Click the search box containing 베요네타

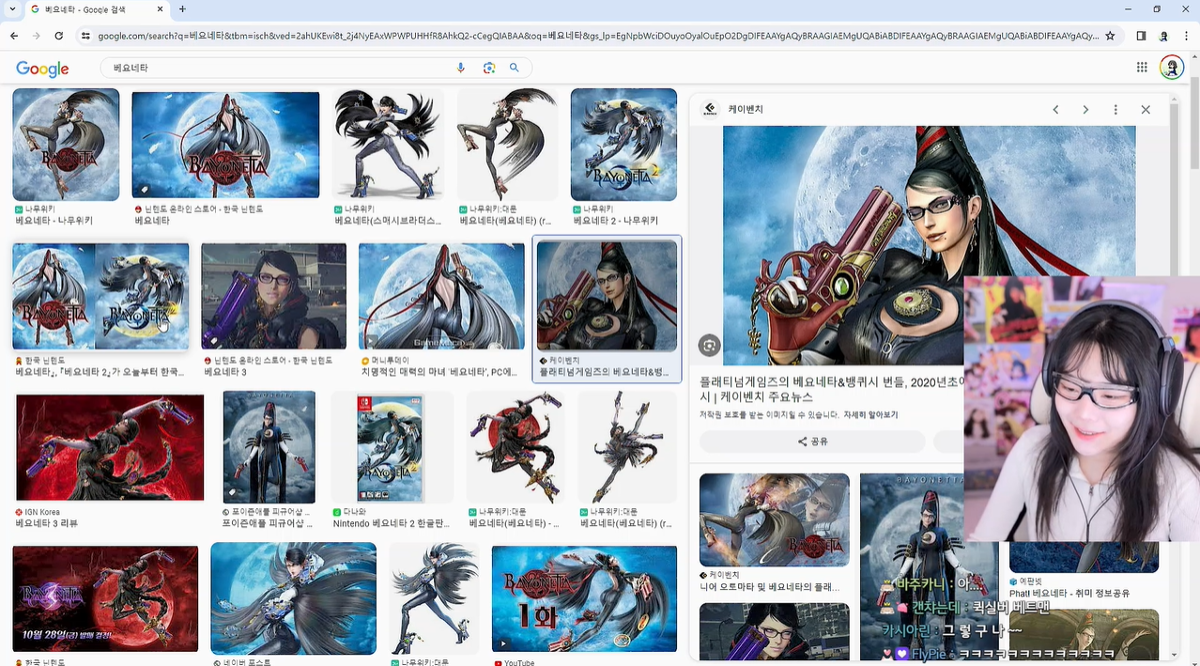pyautogui.click(x=280, y=68)
